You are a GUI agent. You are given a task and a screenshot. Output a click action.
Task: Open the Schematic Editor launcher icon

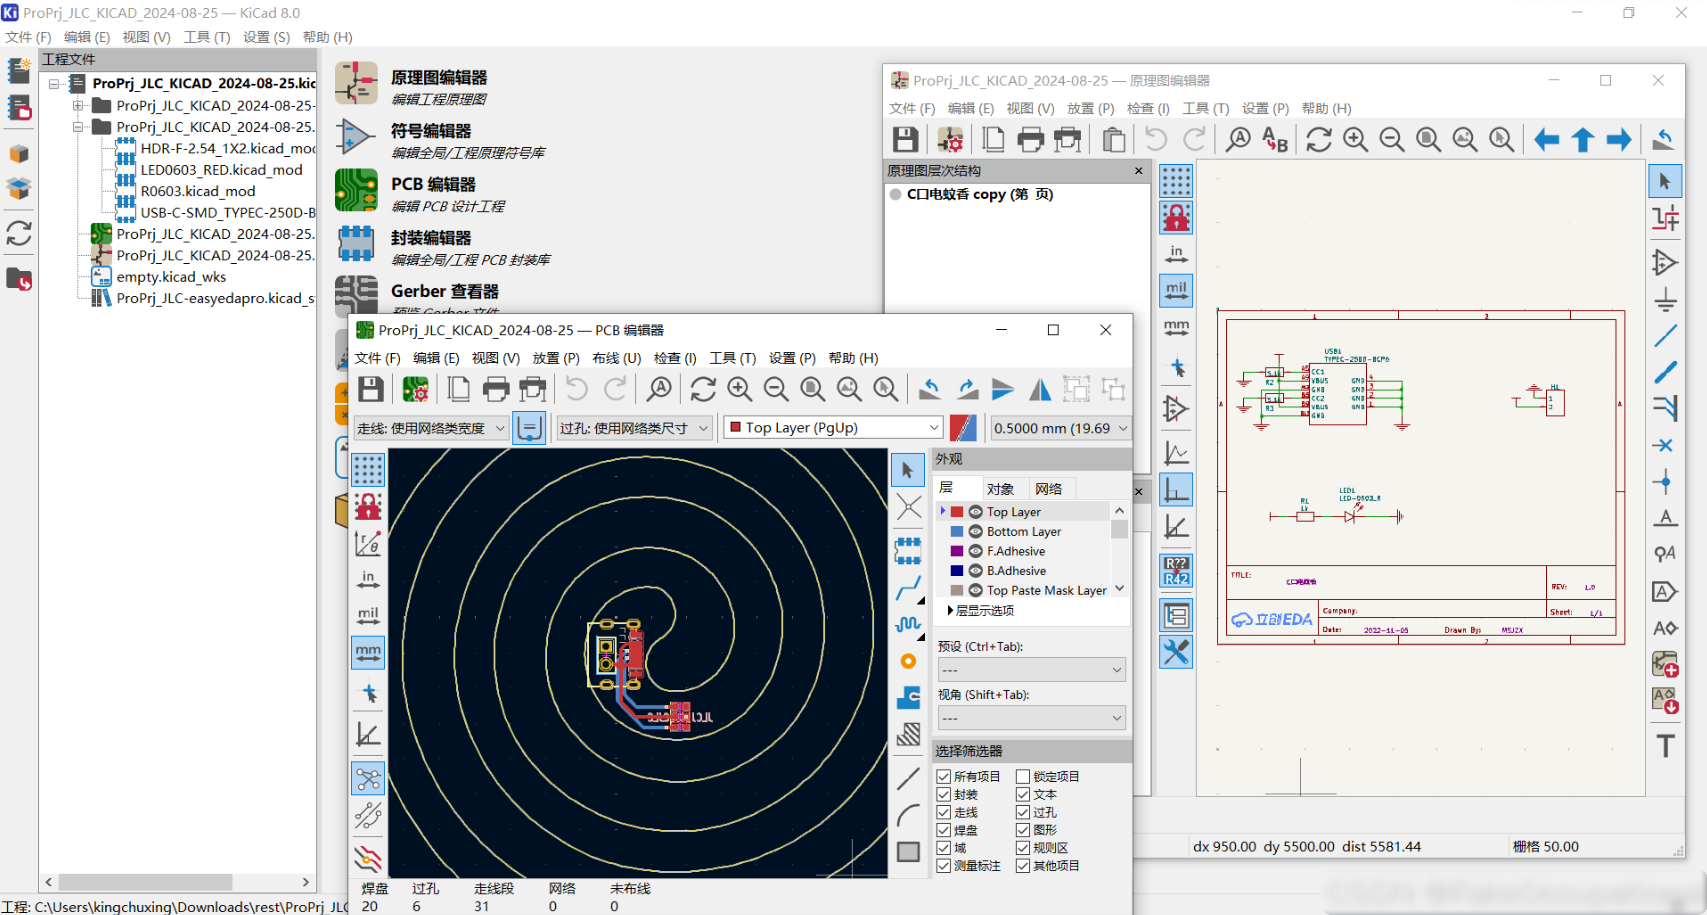tap(356, 83)
